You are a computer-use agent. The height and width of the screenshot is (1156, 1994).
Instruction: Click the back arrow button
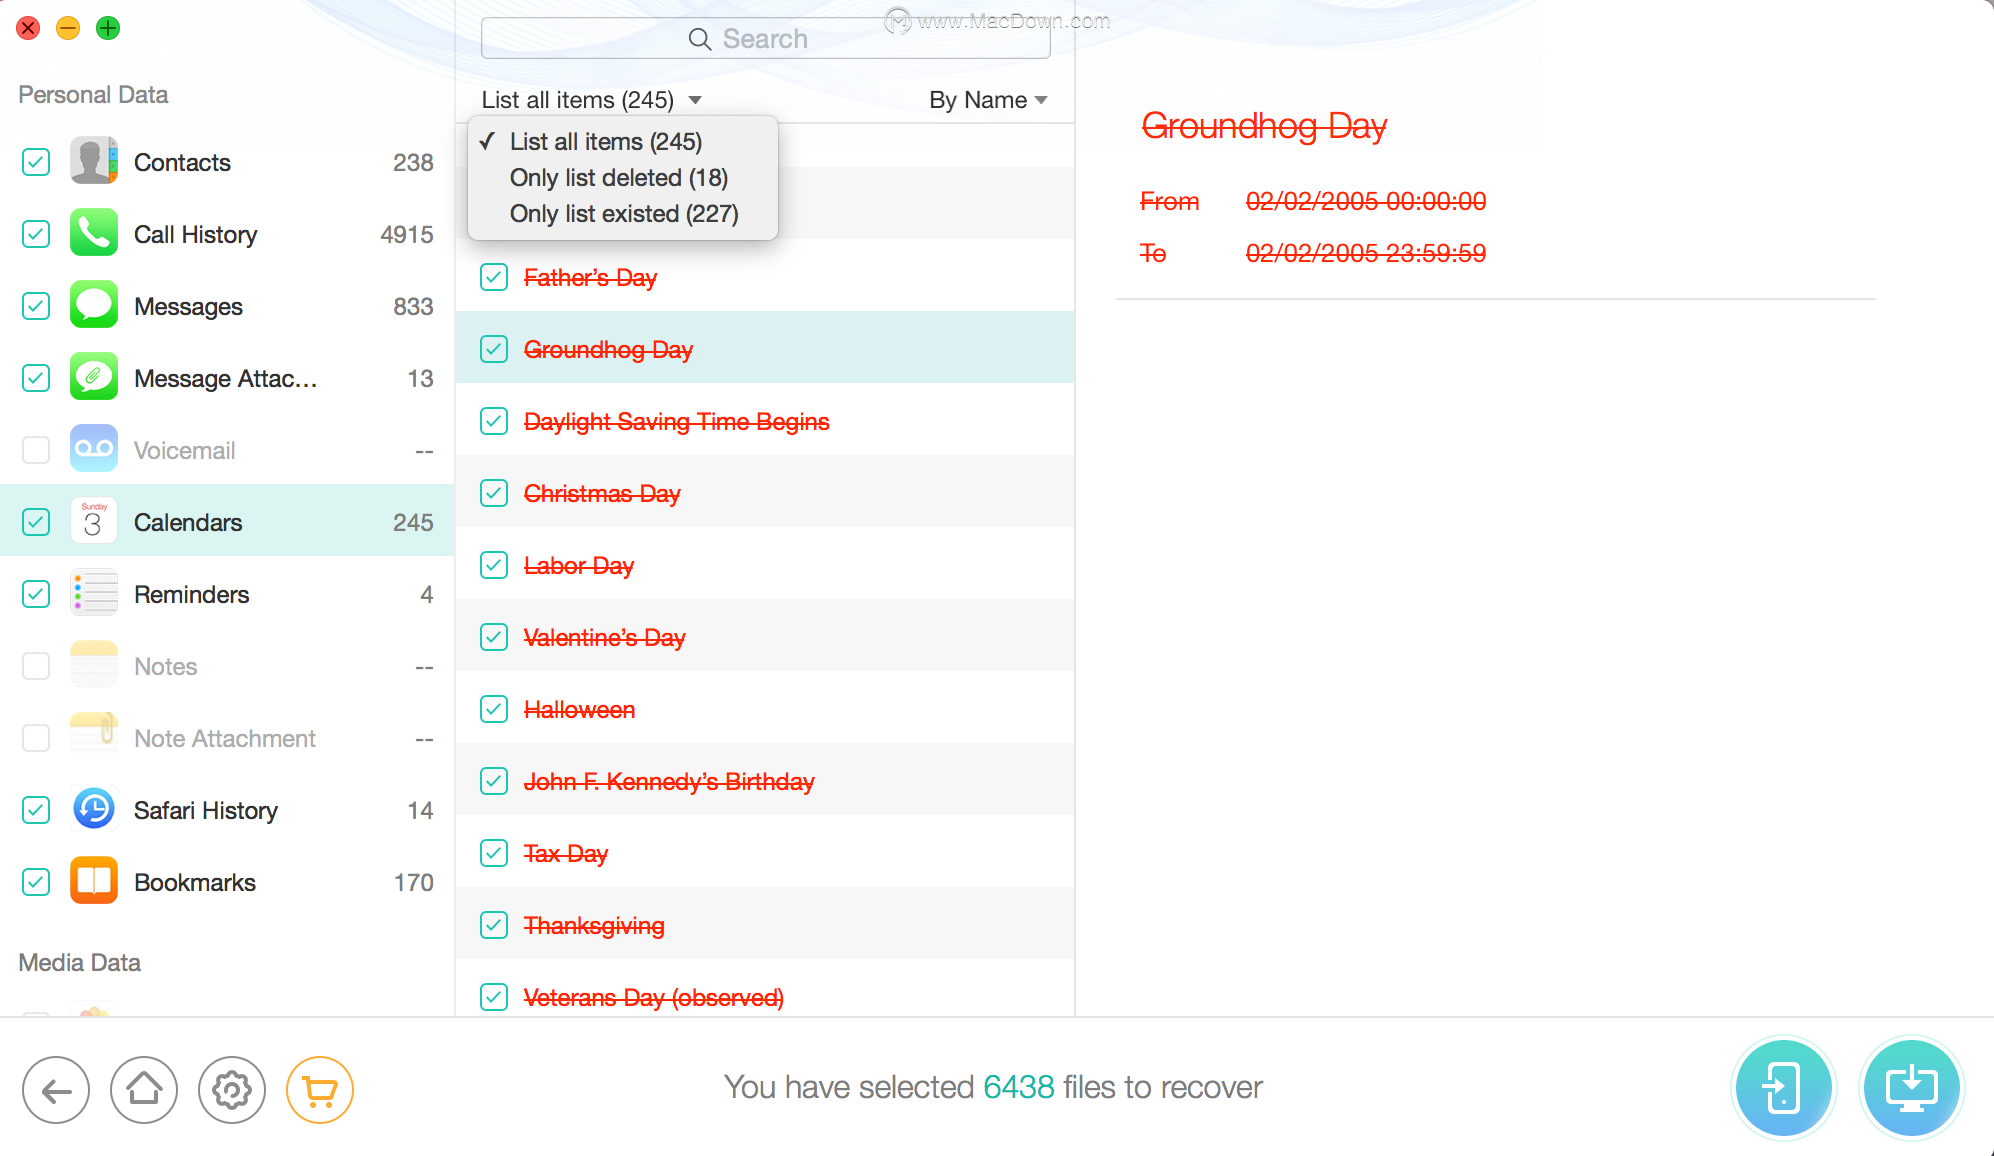[x=56, y=1090]
